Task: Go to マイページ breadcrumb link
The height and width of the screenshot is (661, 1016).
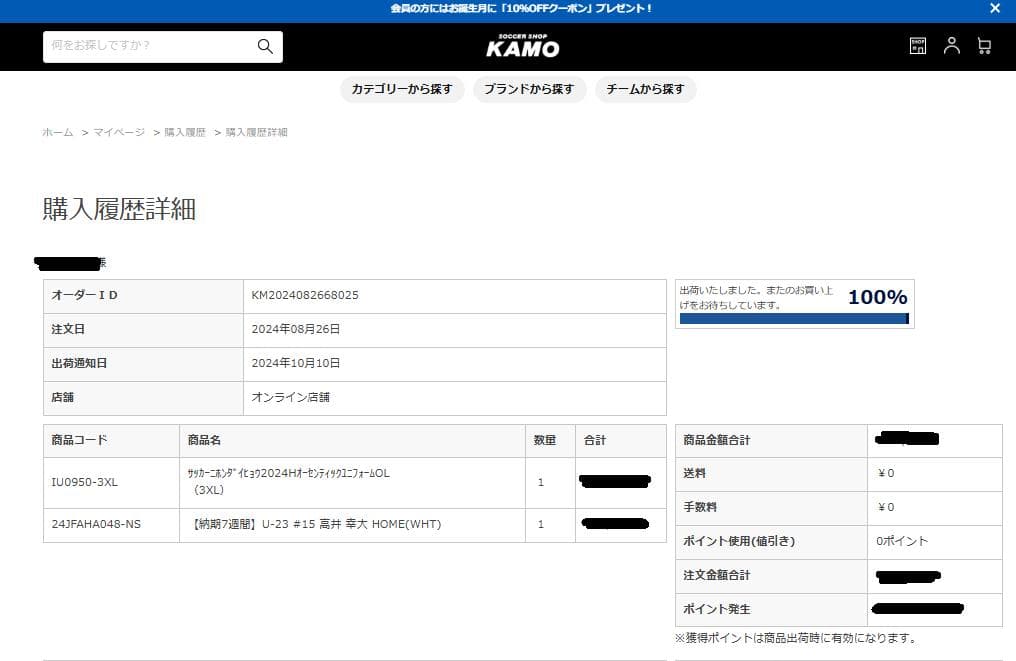Action: click(x=119, y=132)
